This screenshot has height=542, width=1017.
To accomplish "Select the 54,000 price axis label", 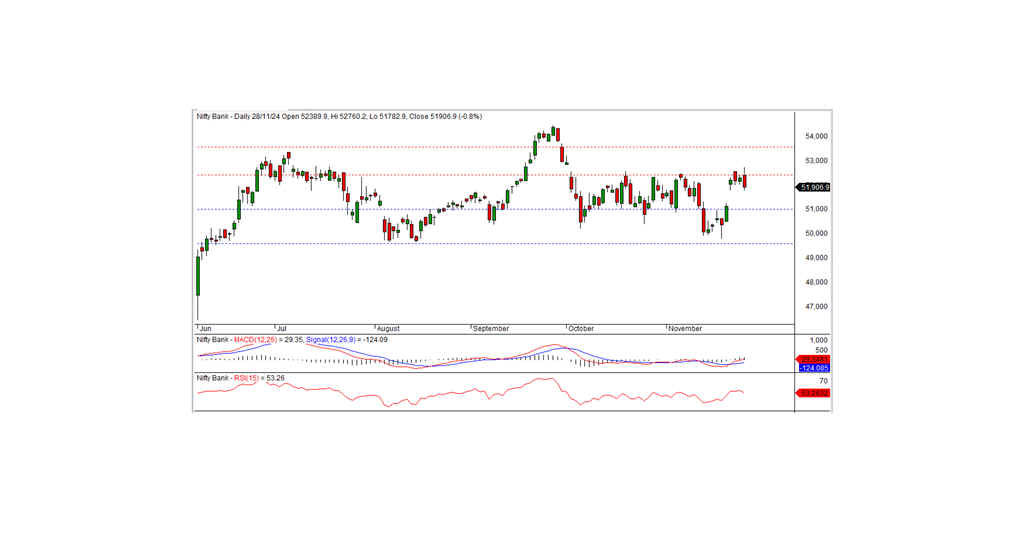I will [x=816, y=136].
